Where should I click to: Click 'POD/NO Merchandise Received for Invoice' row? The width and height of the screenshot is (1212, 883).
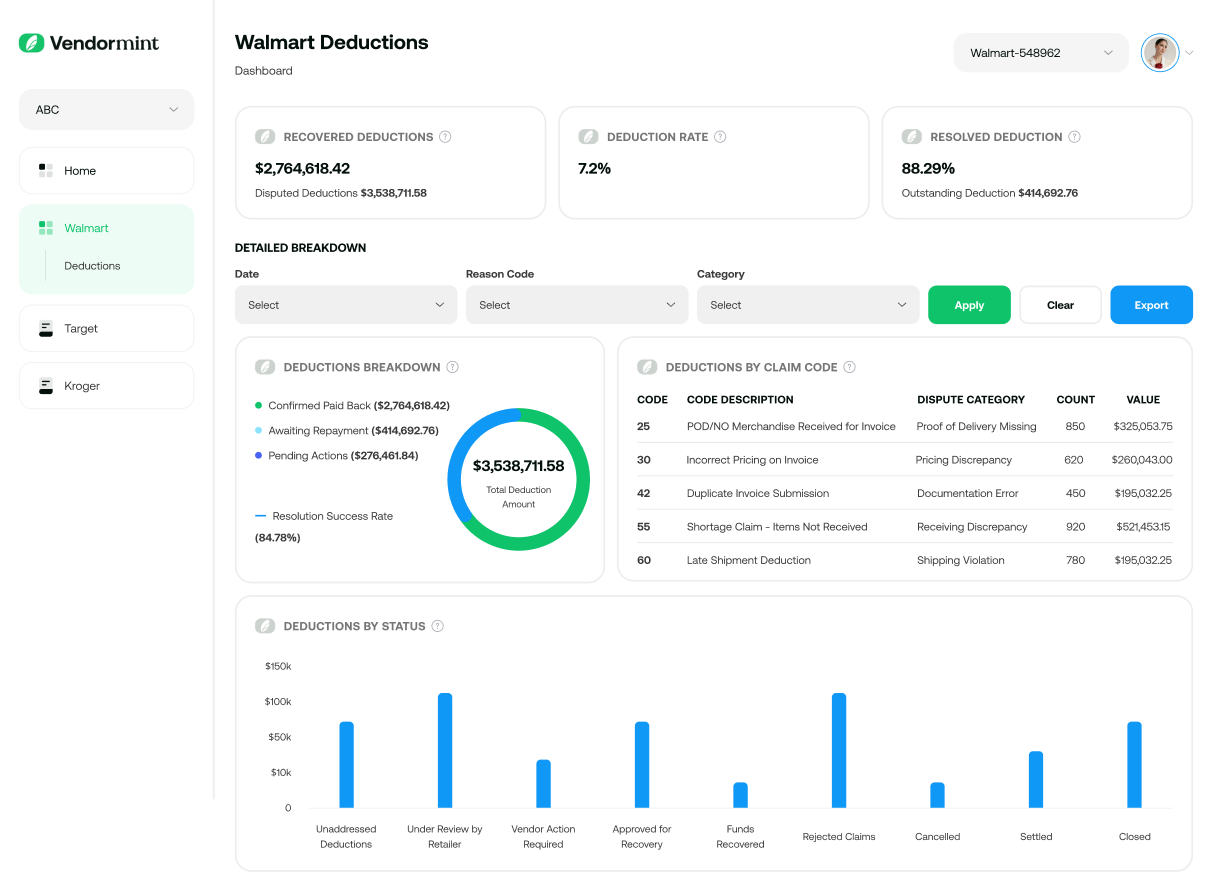tap(905, 426)
